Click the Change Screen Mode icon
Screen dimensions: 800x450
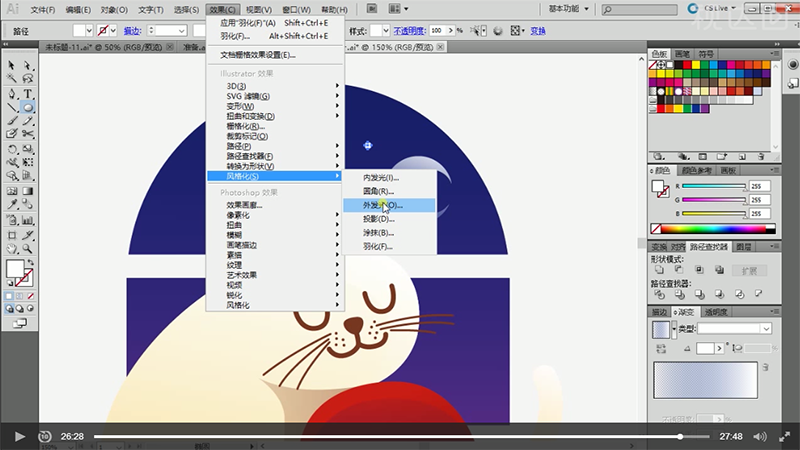[x=20, y=323]
